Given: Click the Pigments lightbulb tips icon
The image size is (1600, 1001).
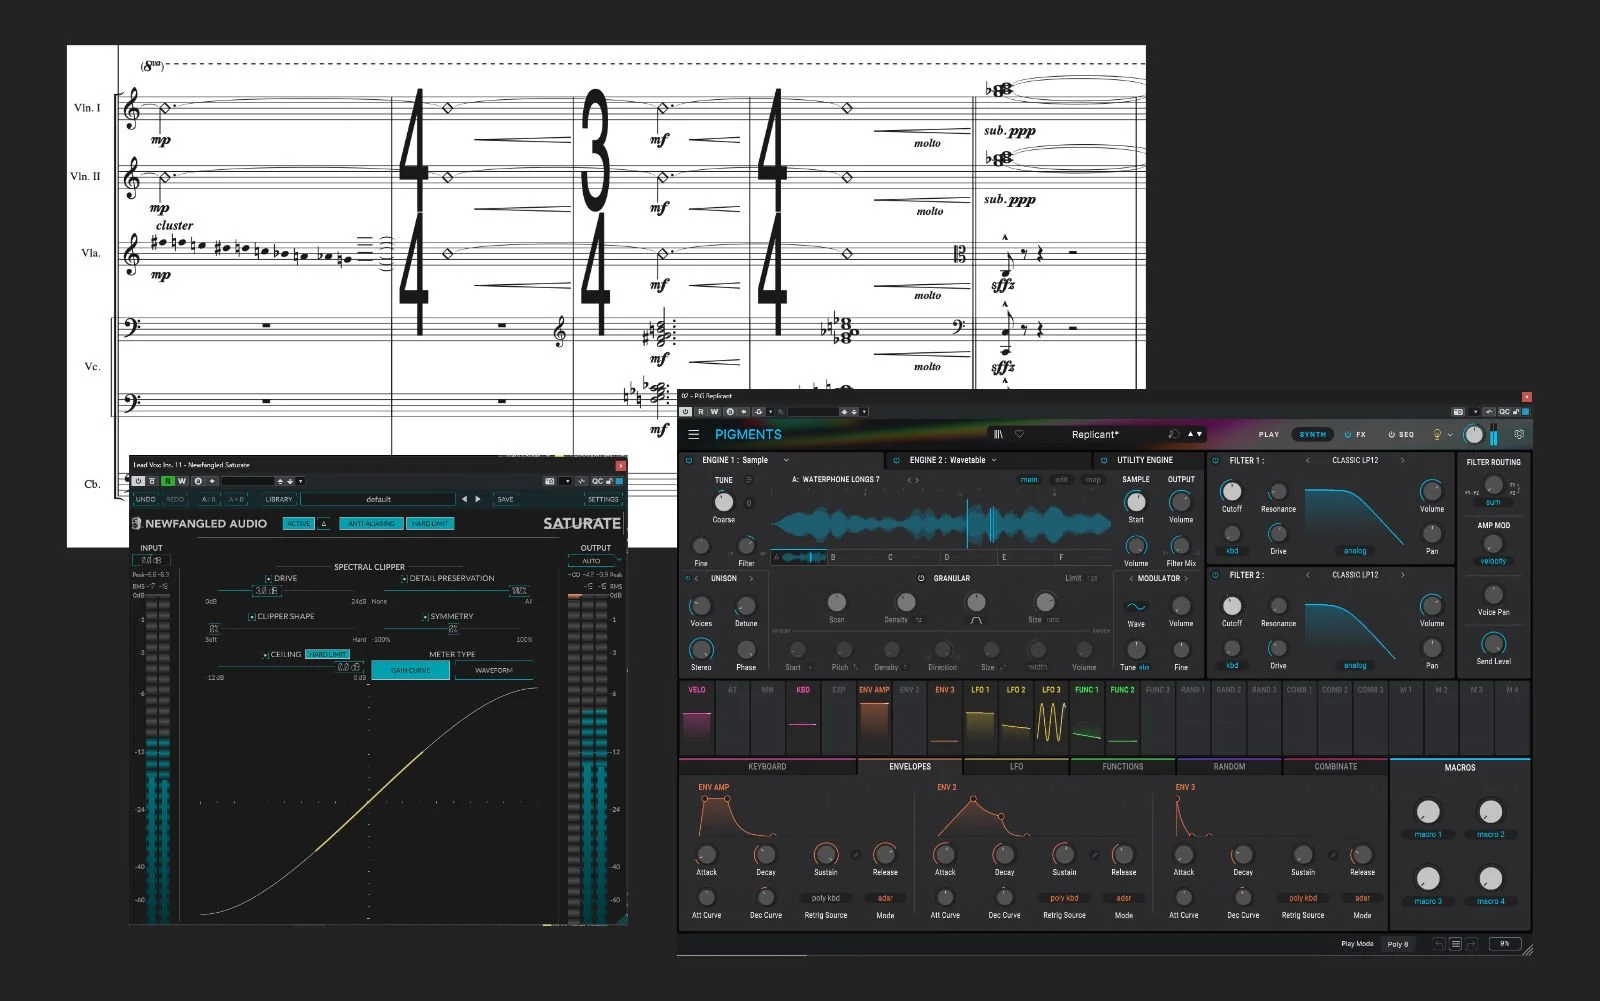Looking at the screenshot, I should pyautogui.click(x=1437, y=434).
